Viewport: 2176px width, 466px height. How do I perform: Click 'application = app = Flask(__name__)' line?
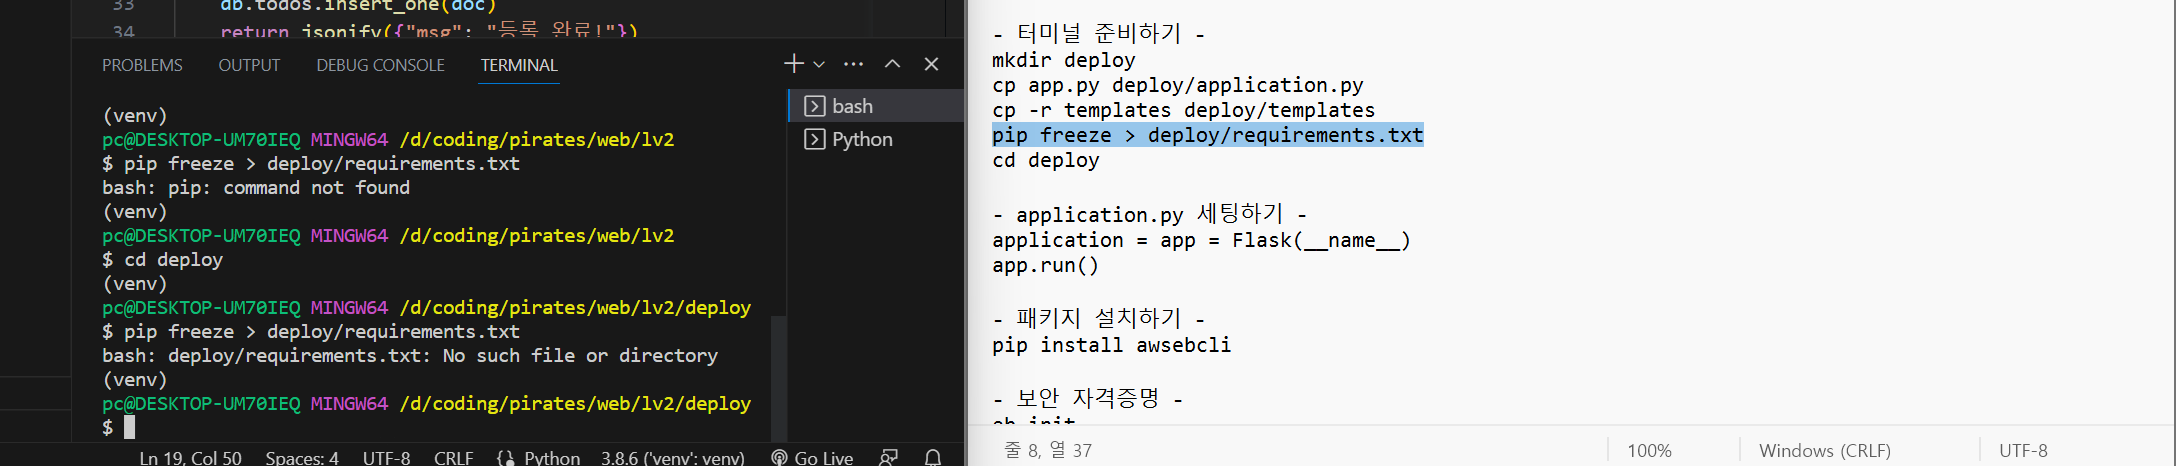point(1201,240)
